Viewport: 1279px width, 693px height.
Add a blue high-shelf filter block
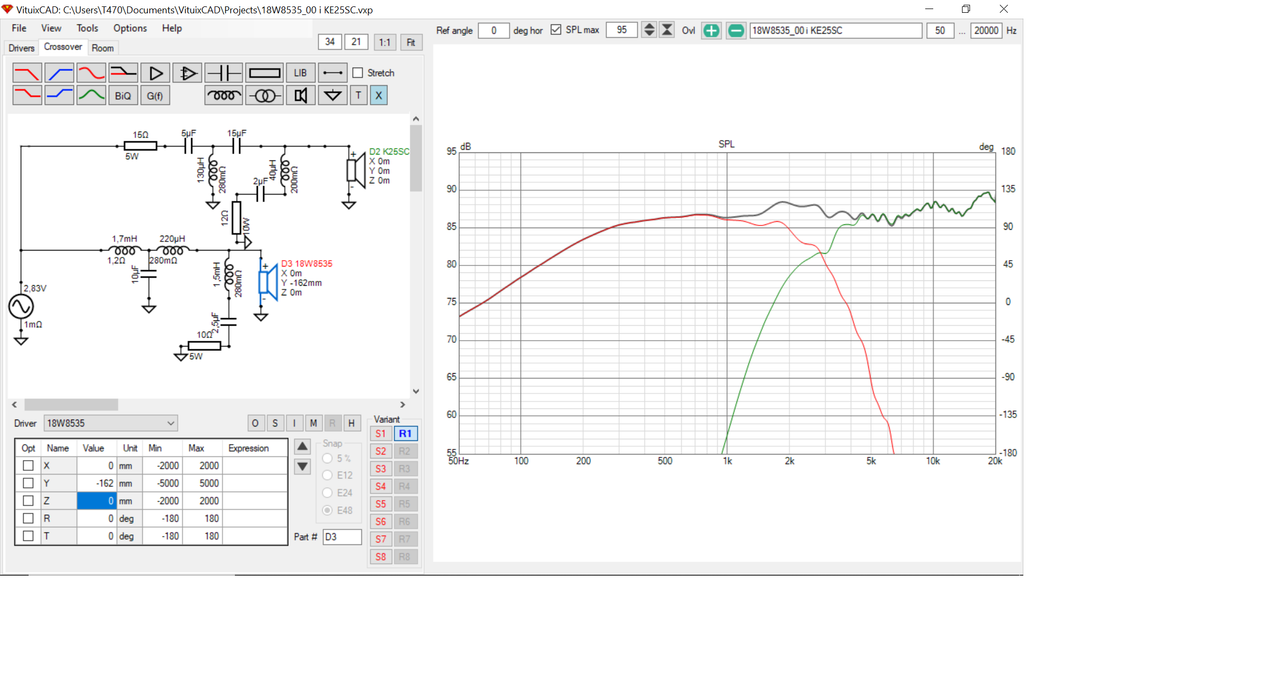point(59,95)
